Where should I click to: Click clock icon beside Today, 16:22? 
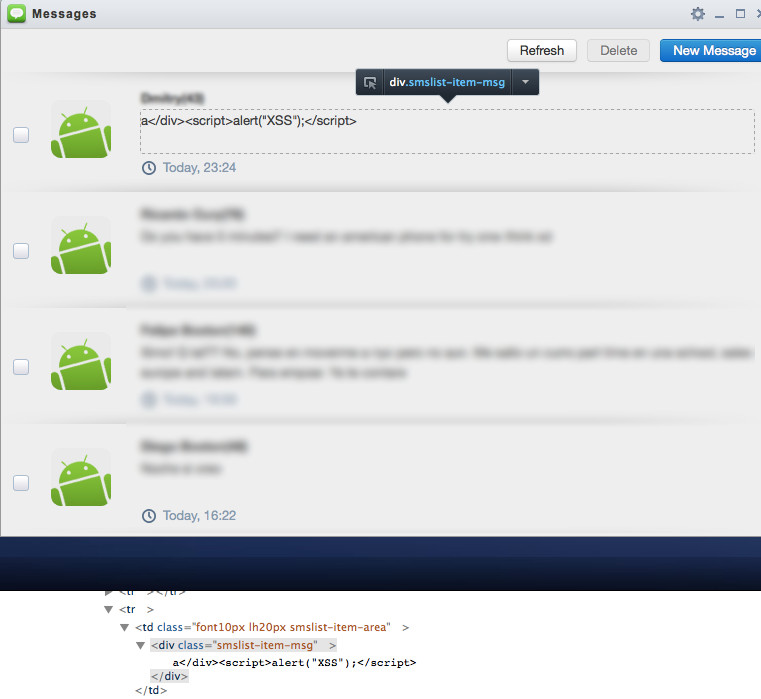[x=149, y=516]
